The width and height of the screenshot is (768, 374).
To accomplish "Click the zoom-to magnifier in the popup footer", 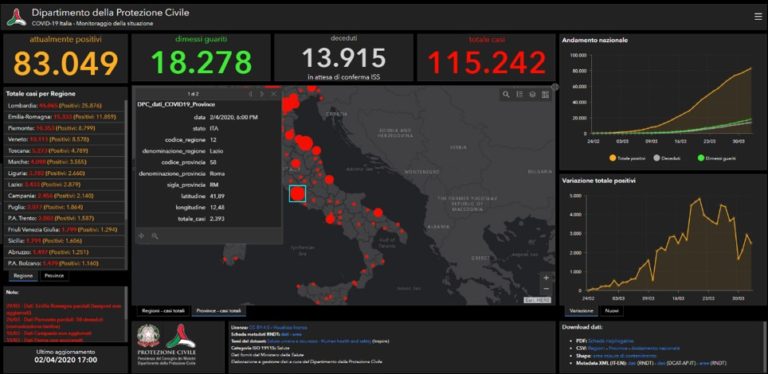I will coord(155,236).
